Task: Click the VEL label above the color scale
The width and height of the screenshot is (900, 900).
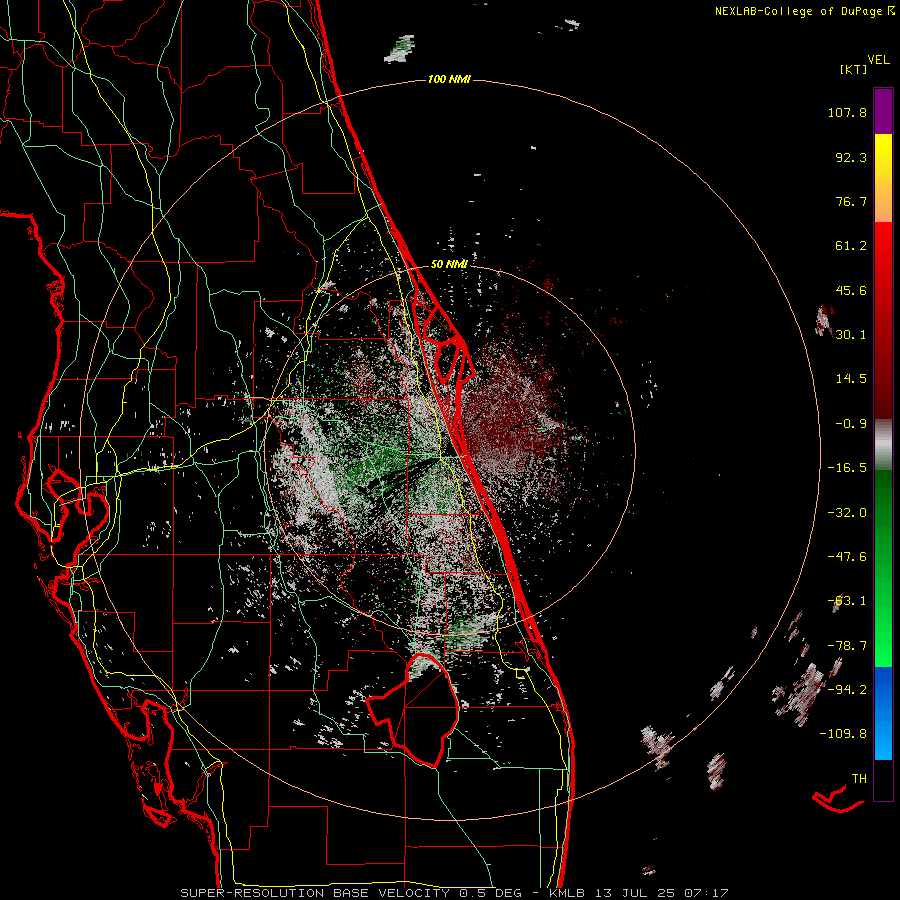Action: point(878,60)
